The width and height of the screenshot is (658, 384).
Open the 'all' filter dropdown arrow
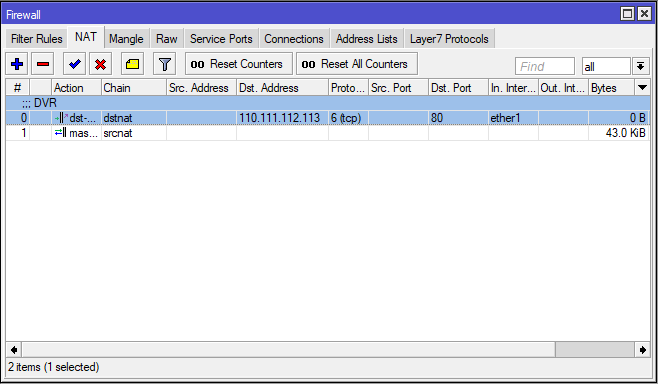click(640, 66)
